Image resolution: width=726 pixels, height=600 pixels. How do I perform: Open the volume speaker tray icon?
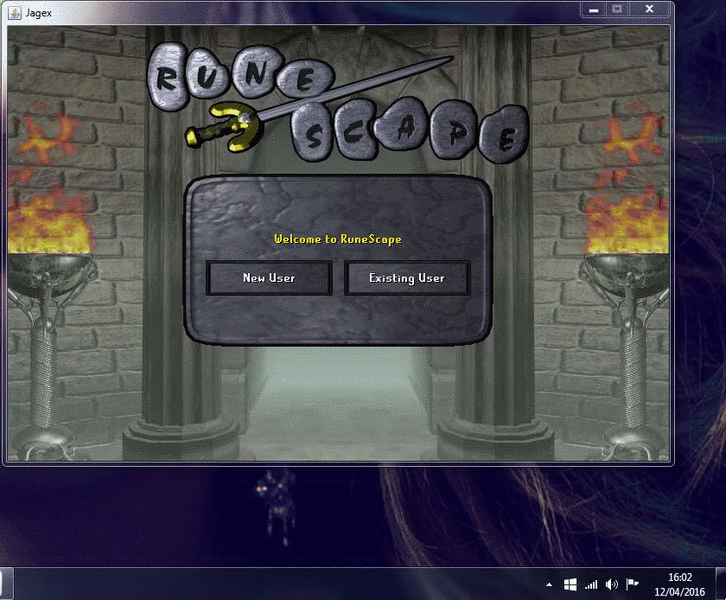coord(612,585)
